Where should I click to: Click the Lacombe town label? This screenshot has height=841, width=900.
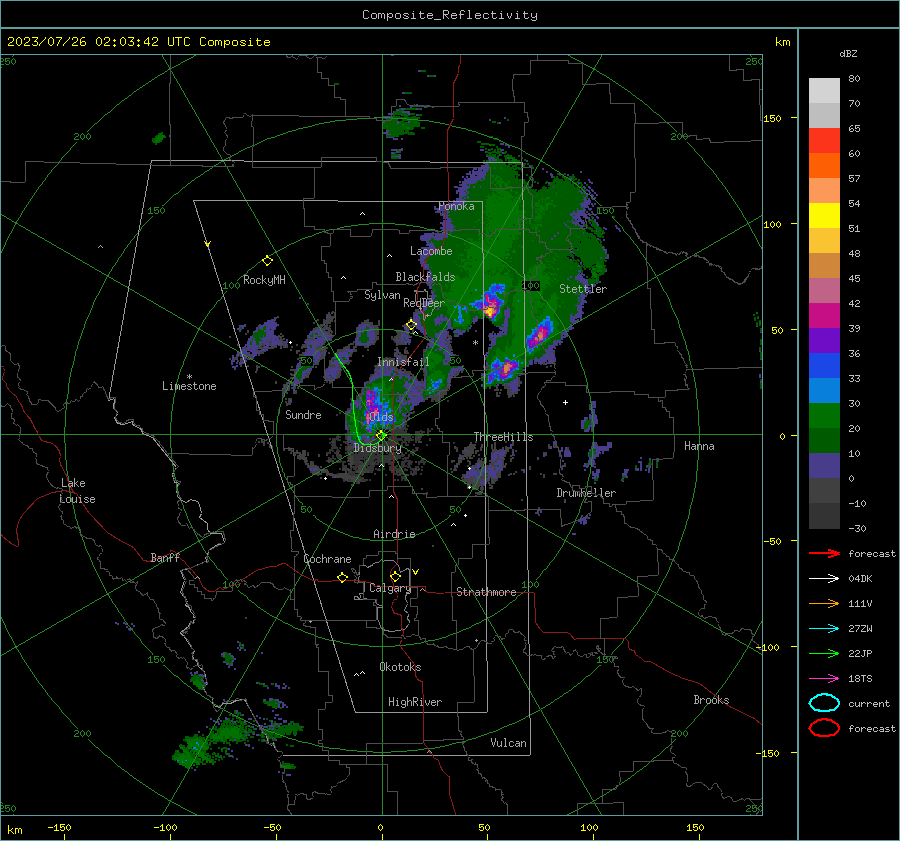431,251
